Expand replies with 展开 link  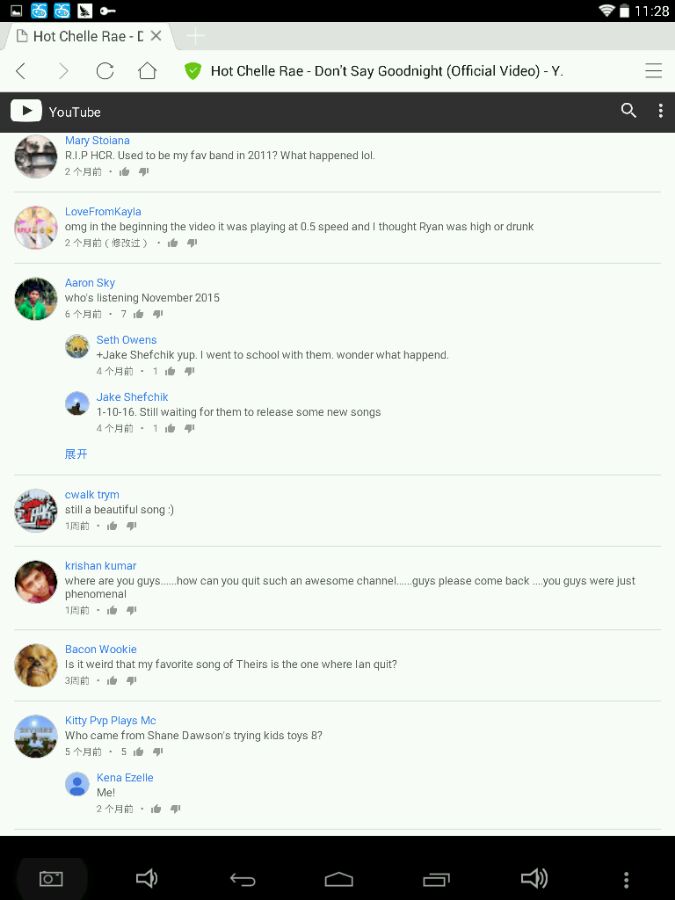pyautogui.click(x=76, y=454)
